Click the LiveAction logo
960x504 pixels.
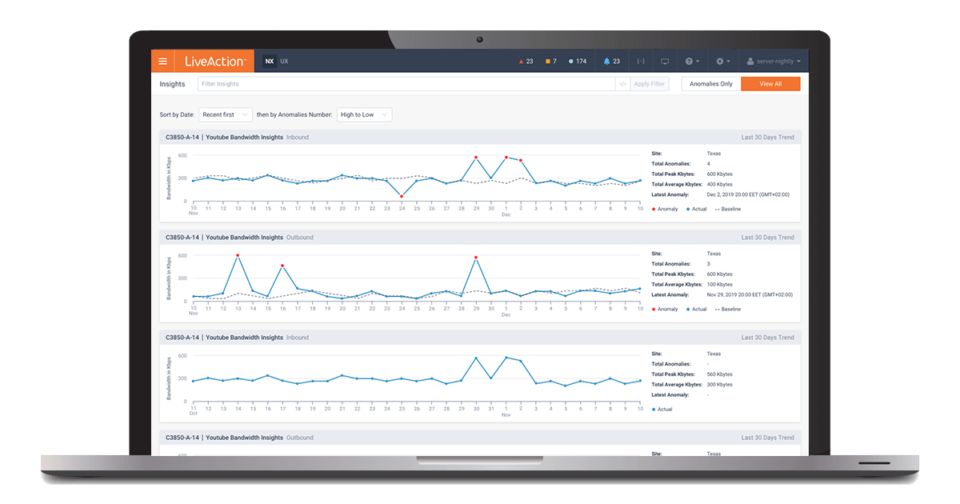214,61
